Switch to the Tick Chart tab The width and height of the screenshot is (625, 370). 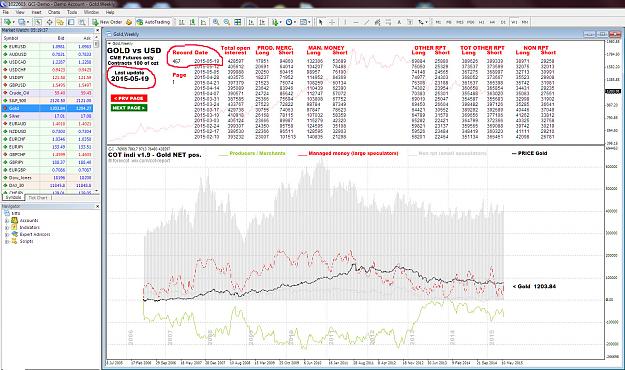[x=38, y=197]
